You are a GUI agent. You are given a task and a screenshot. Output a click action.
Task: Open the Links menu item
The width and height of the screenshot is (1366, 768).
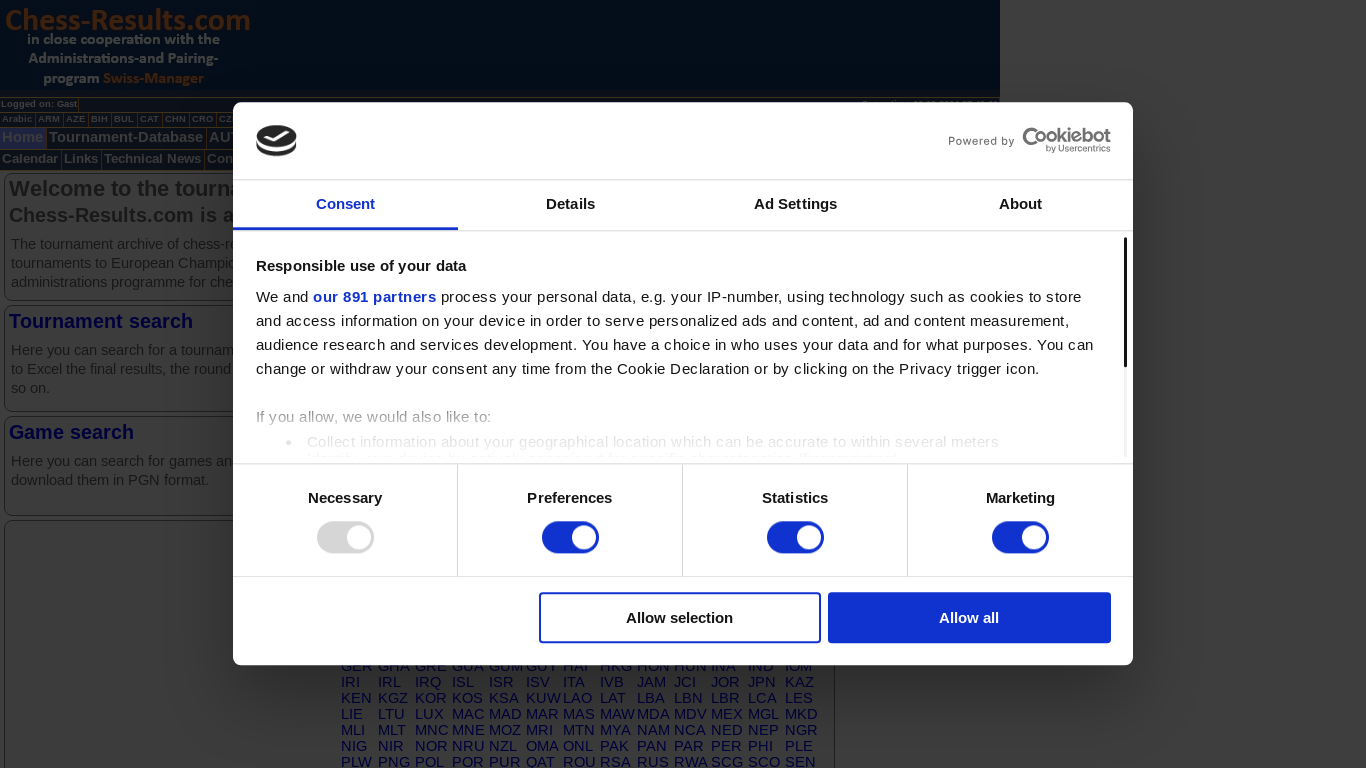coord(81,159)
